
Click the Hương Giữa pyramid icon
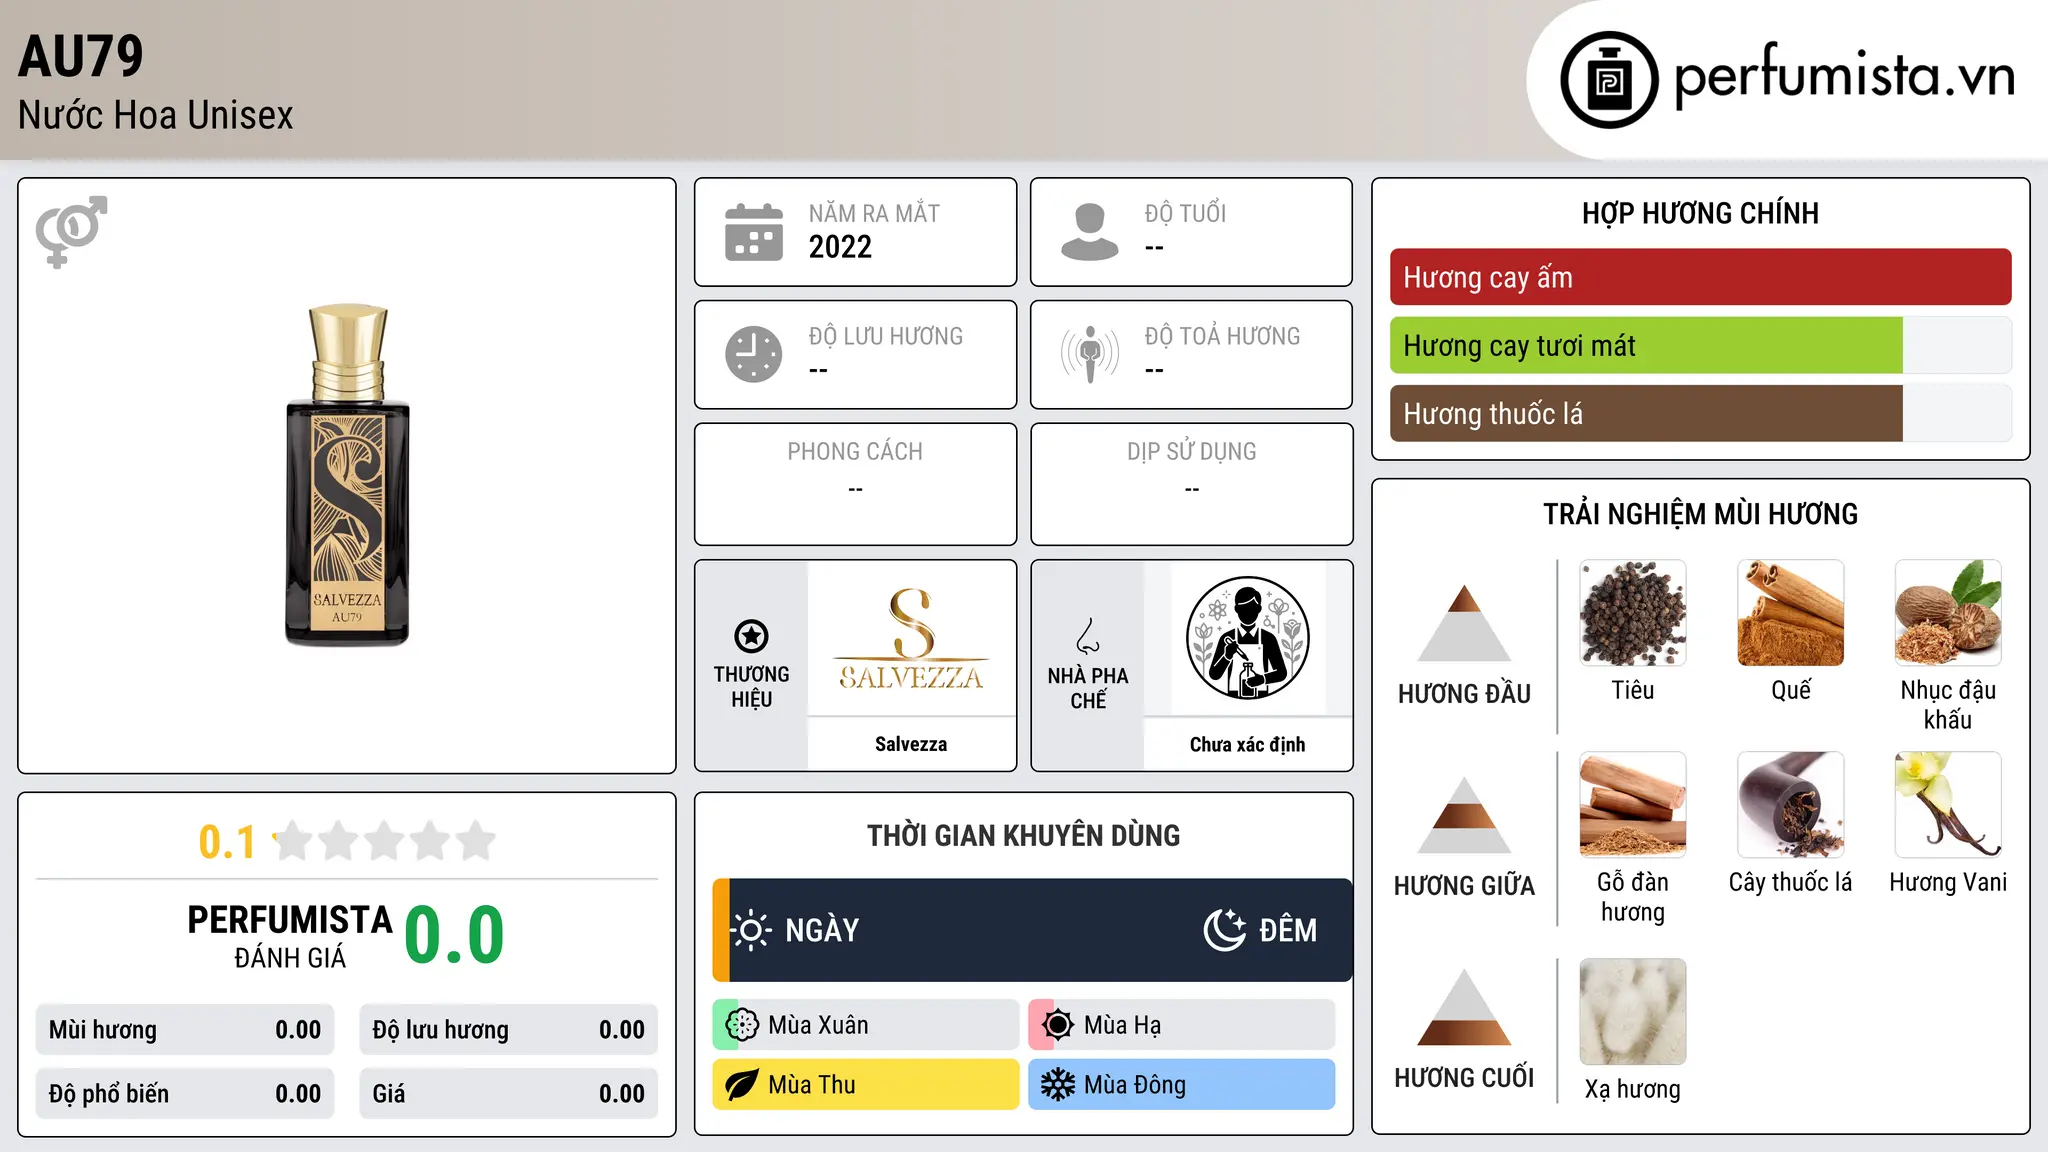1465,815
